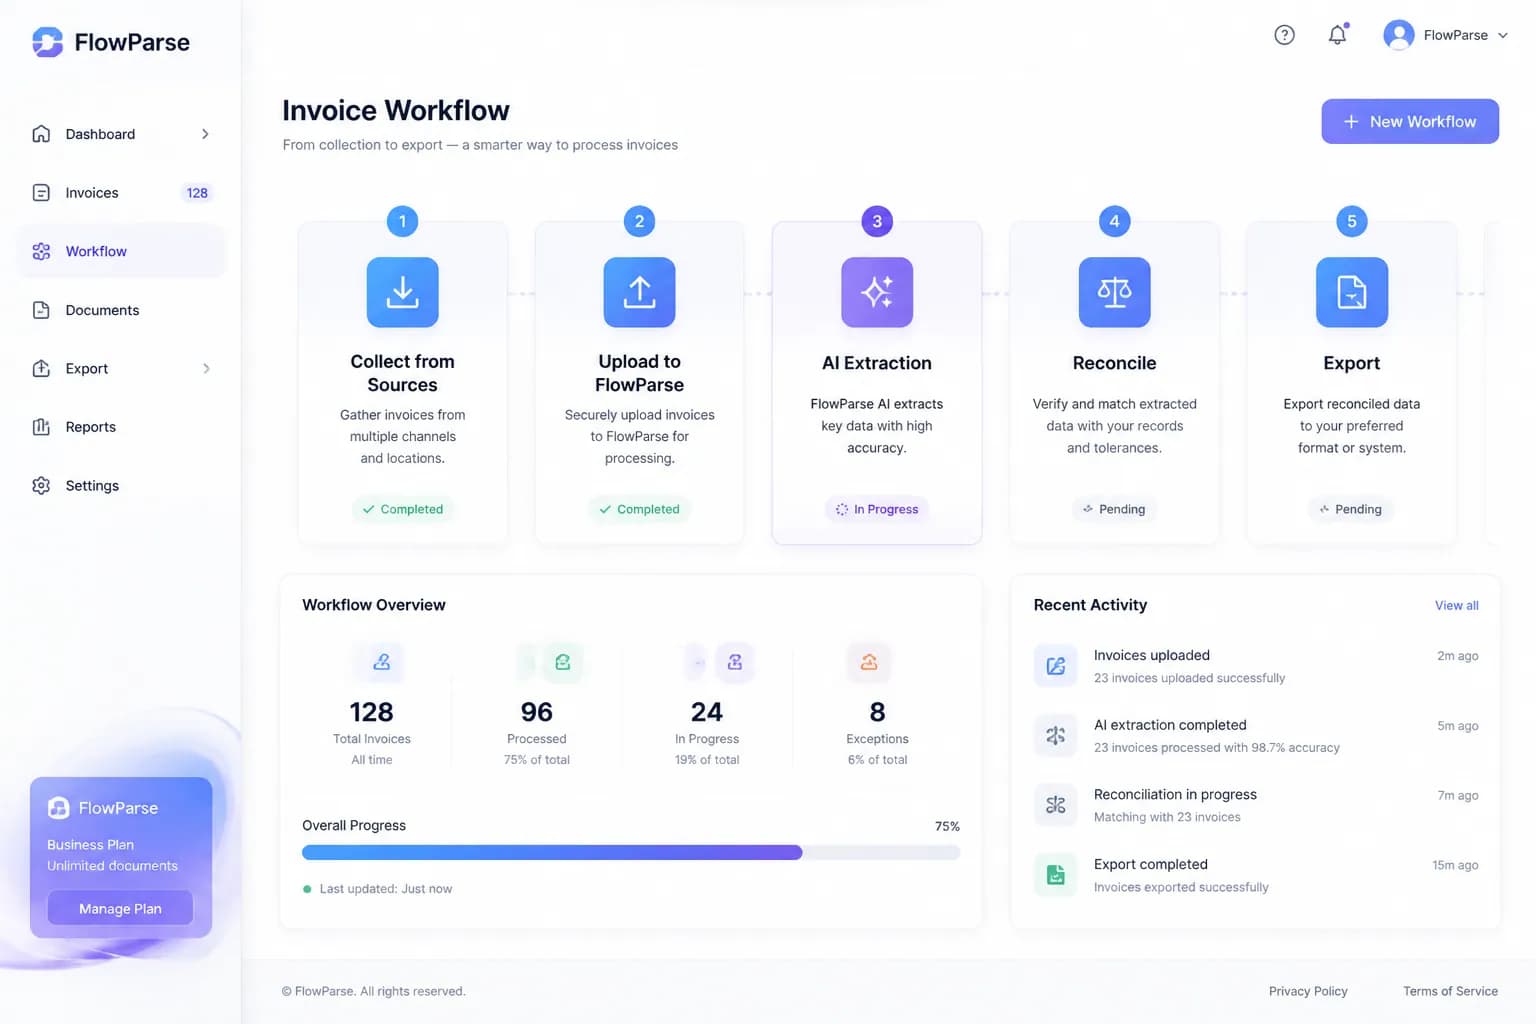Click the Processed stat icon

click(x=562, y=662)
